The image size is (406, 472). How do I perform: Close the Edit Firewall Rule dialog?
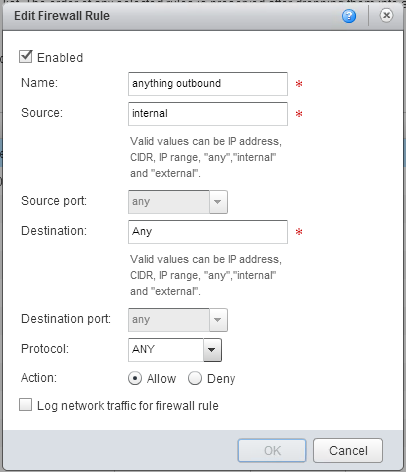click(386, 16)
